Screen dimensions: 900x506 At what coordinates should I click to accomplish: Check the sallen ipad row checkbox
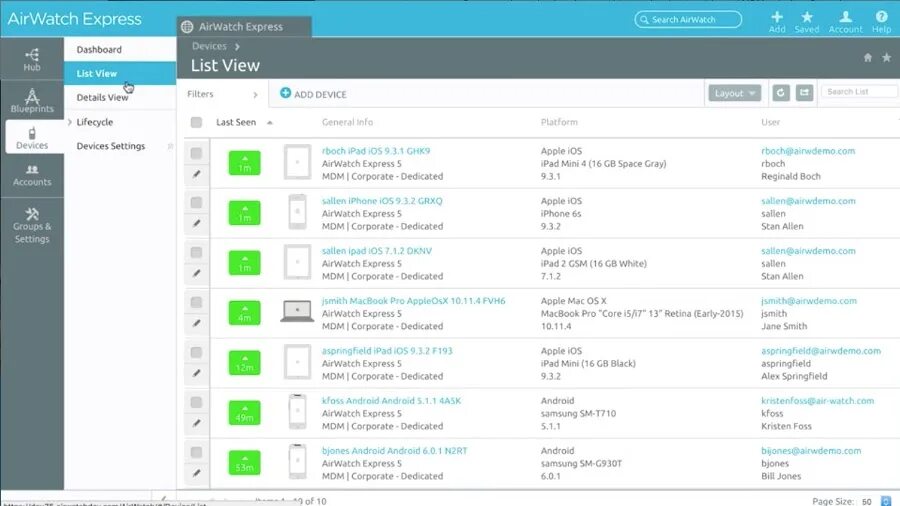tap(196, 252)
